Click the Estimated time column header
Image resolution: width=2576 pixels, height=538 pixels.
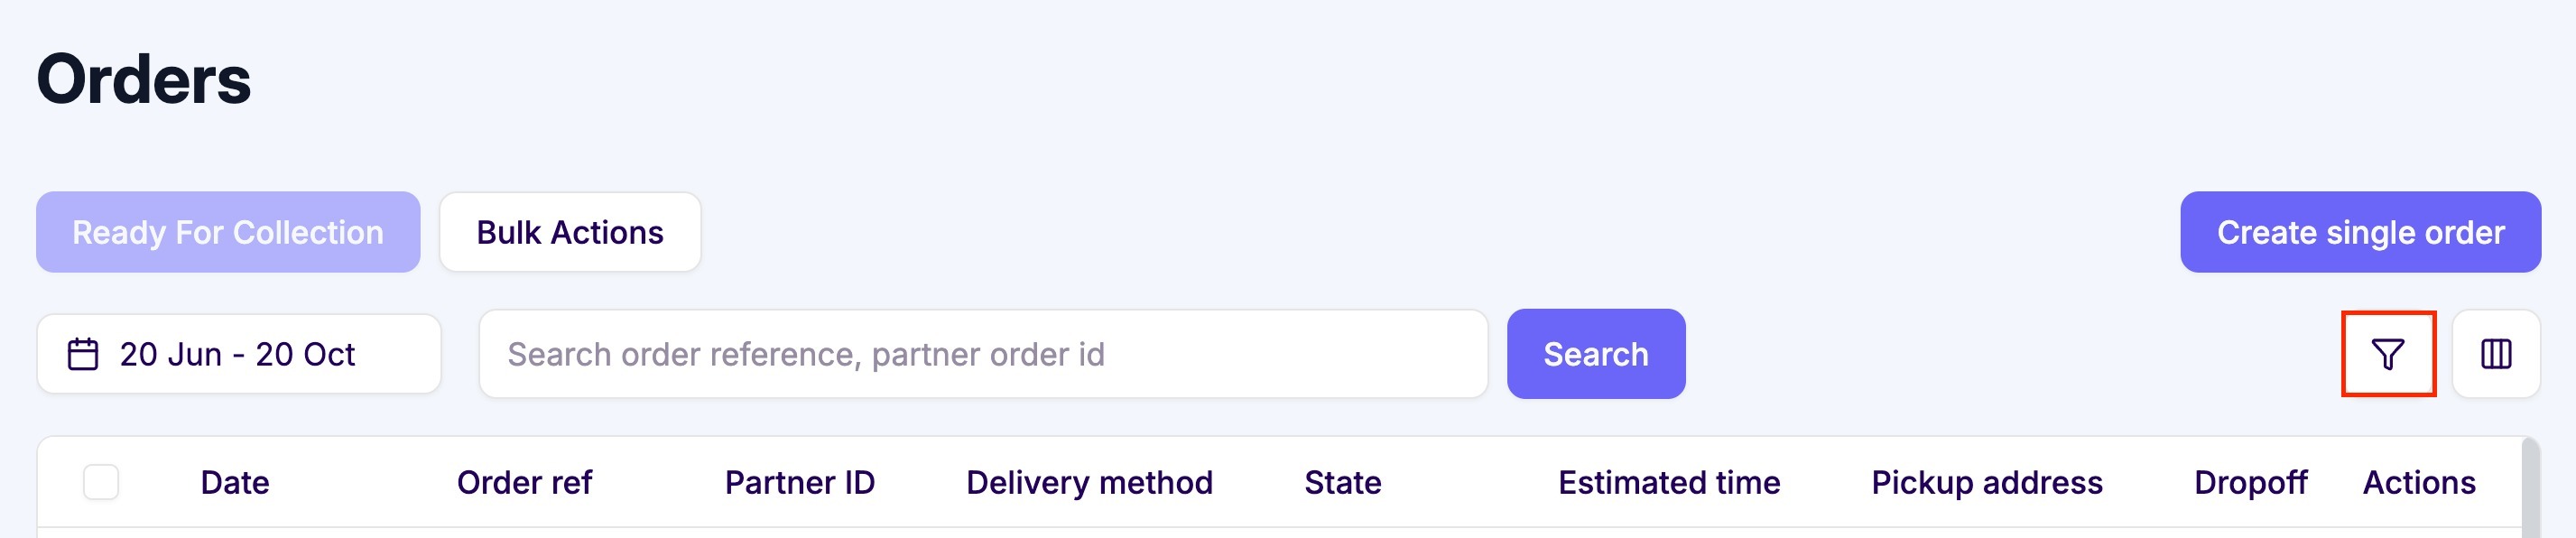[x=1669, y=483]
